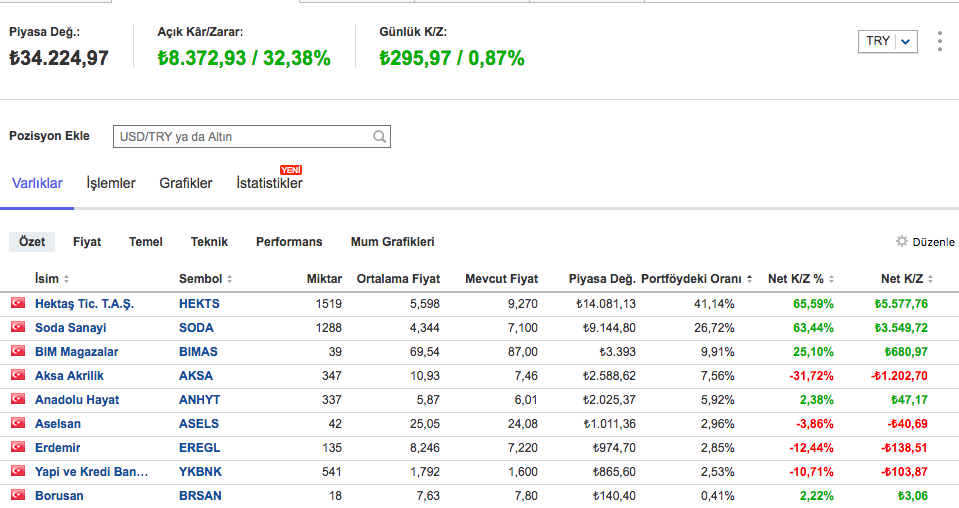Click the Turkish flag beside BIM Magazalar
The width and height of the screenshot is (959, 508).
[18, 350]
